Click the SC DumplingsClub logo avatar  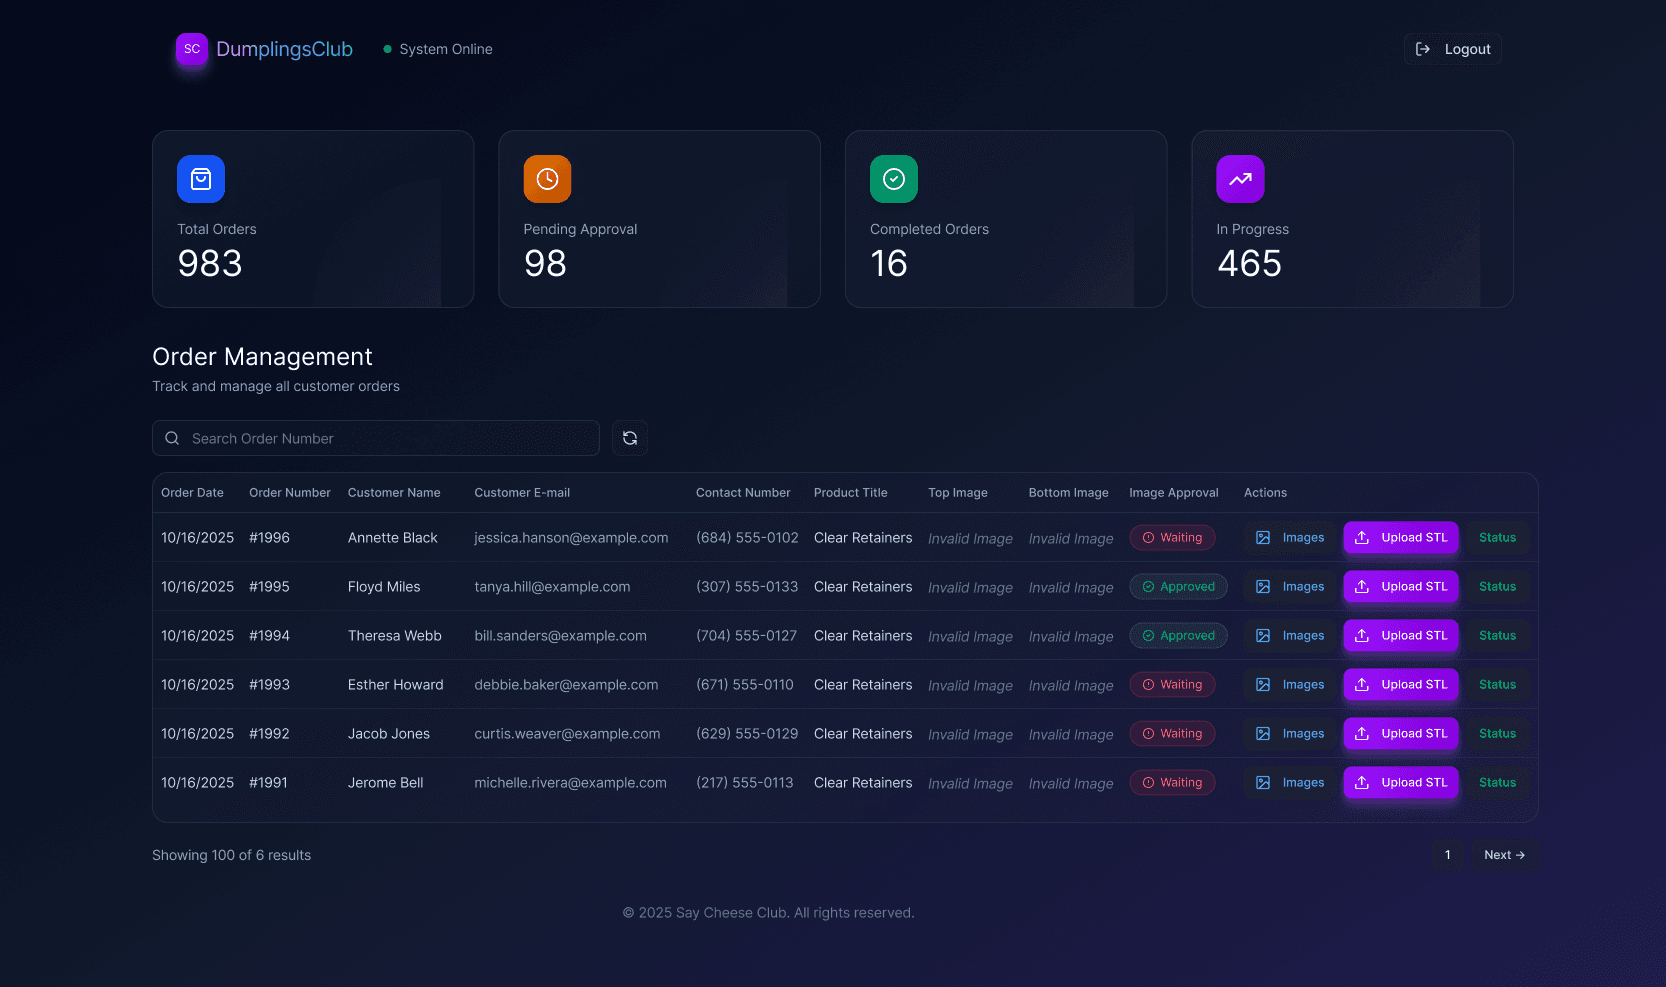point(191,49)
